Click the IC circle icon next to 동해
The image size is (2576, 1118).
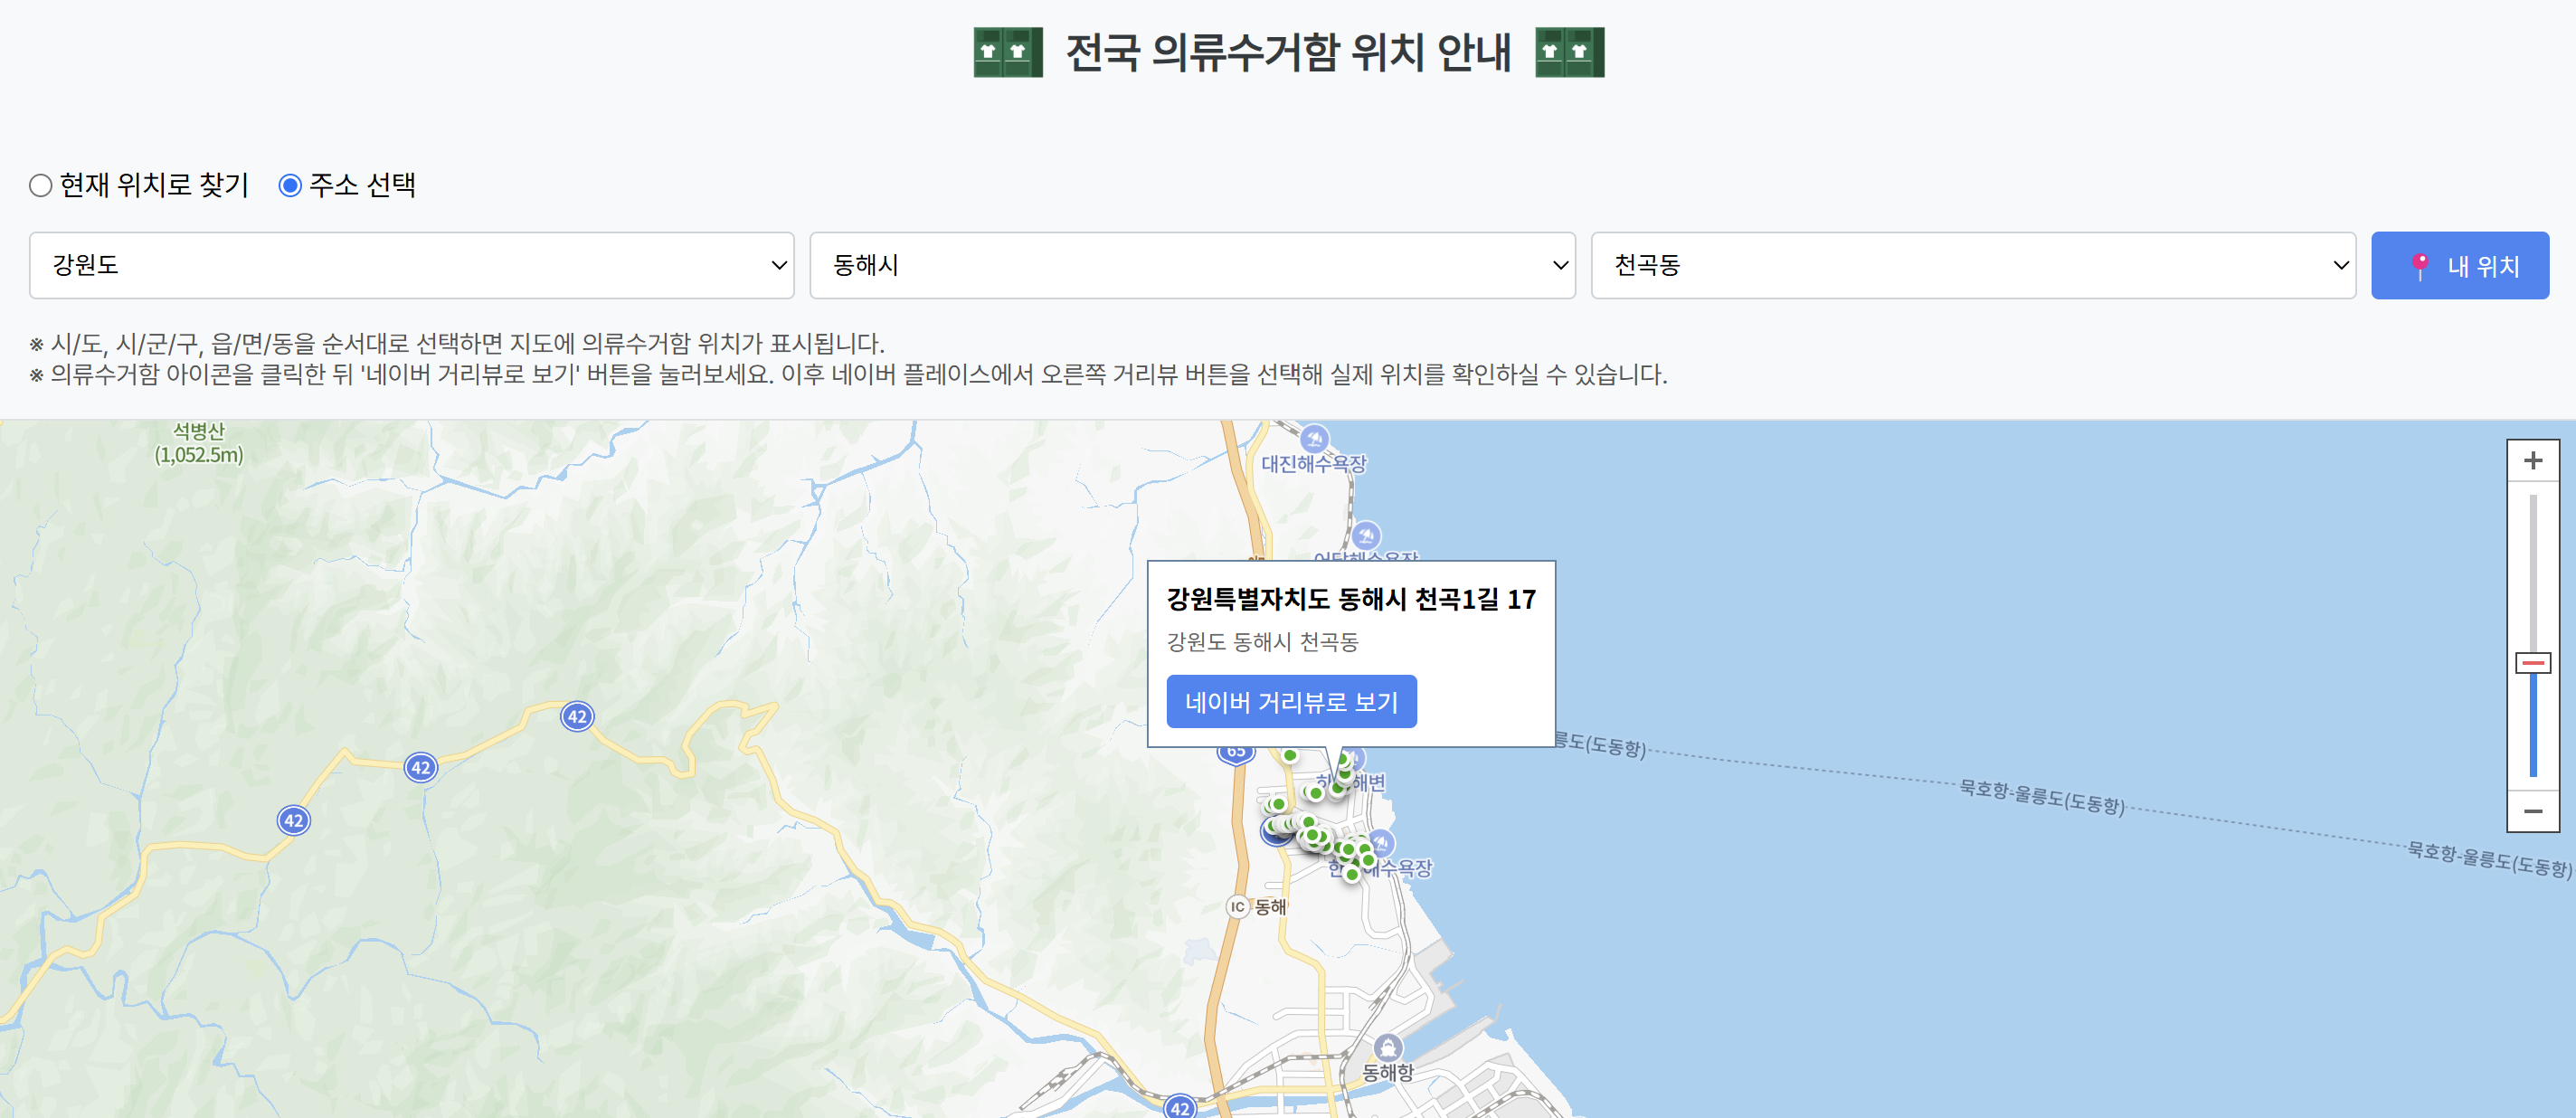click(x=1238, y=906)
